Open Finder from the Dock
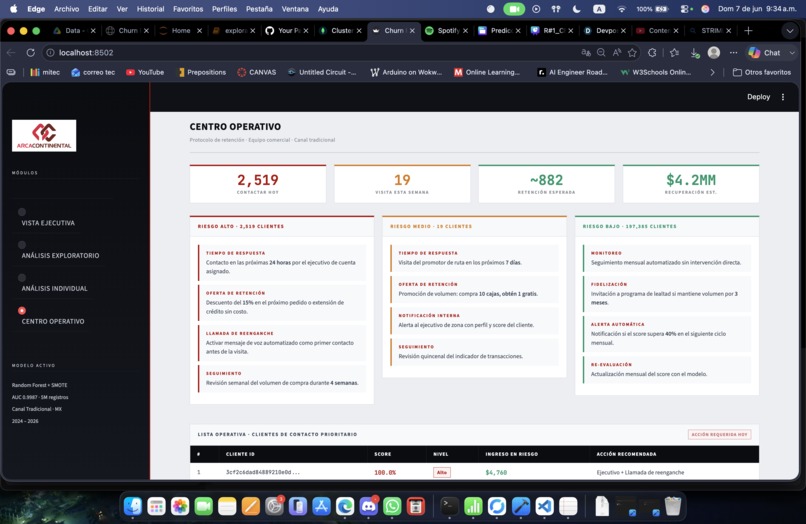806x524 pixels. coord(133,506)
